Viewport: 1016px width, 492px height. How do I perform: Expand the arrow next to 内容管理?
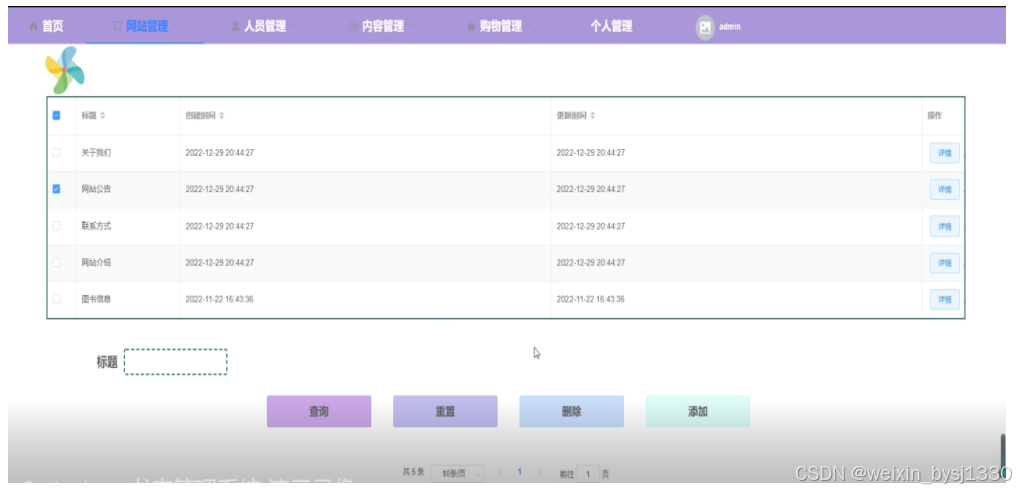(x=411, y=26)
